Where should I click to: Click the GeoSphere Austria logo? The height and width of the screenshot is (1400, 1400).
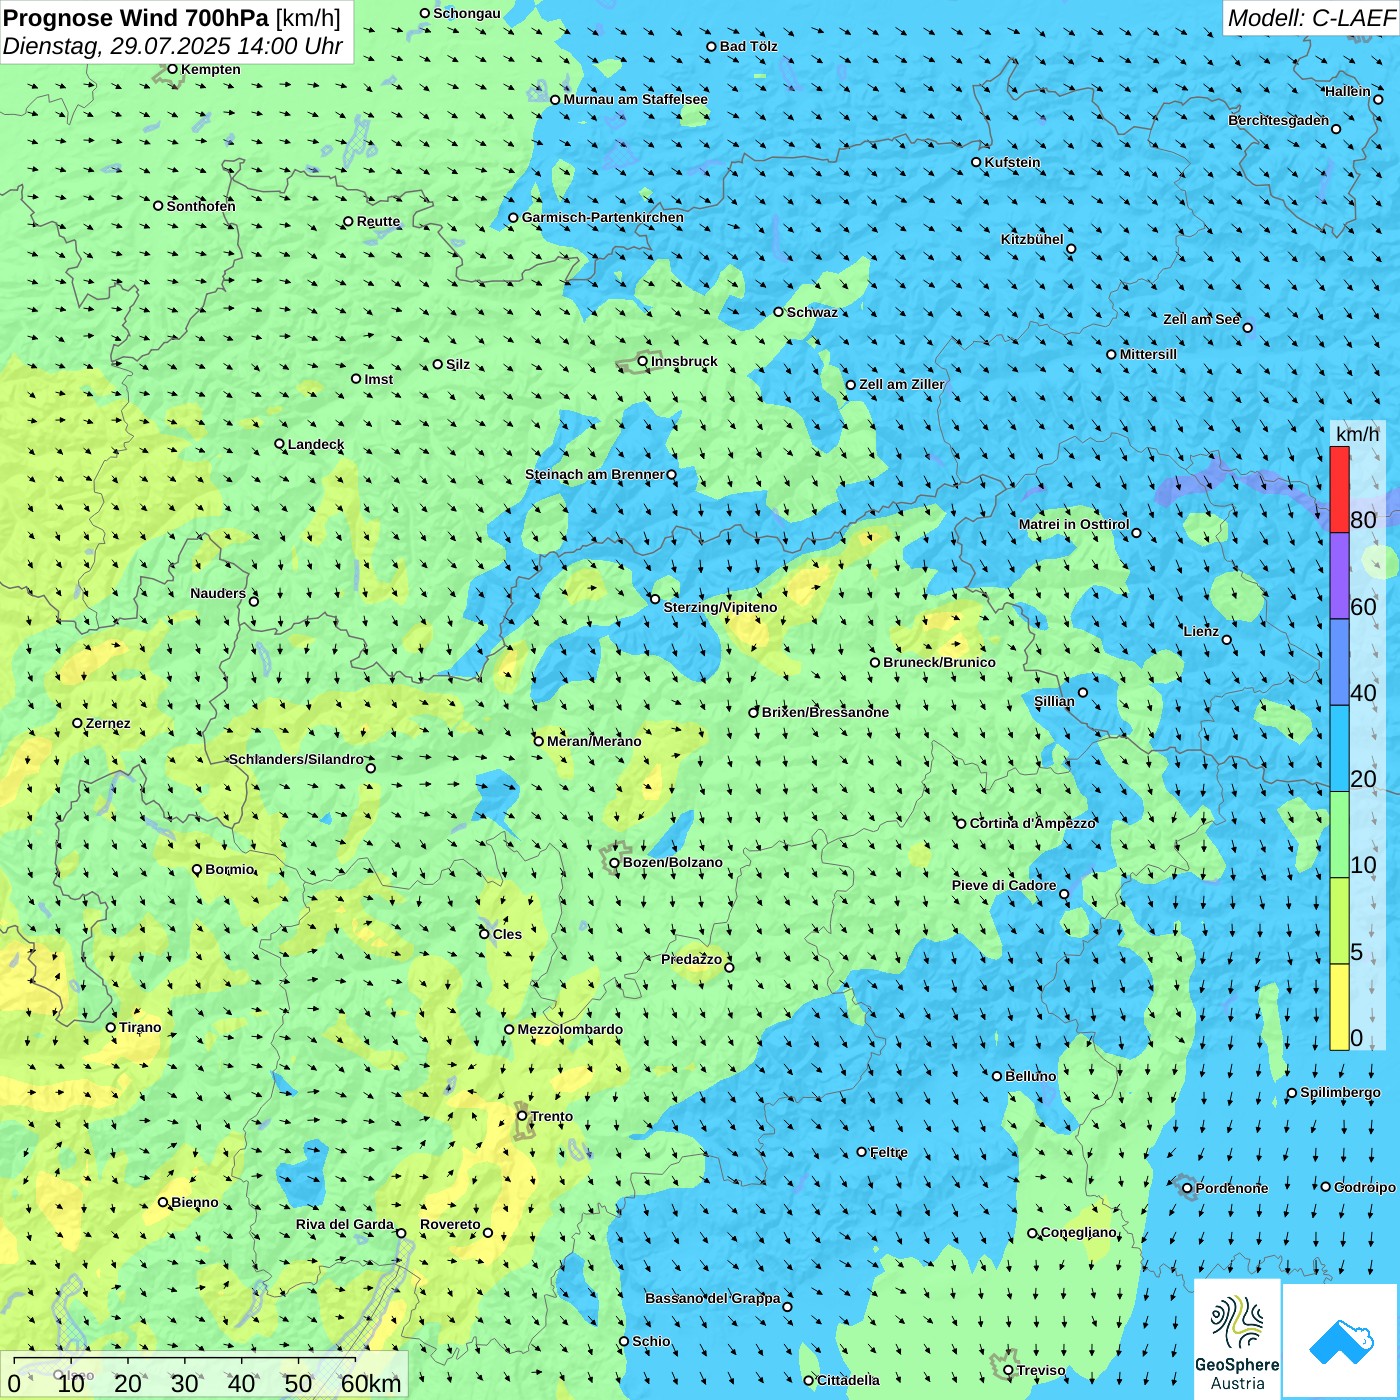coord(1237,1341)
